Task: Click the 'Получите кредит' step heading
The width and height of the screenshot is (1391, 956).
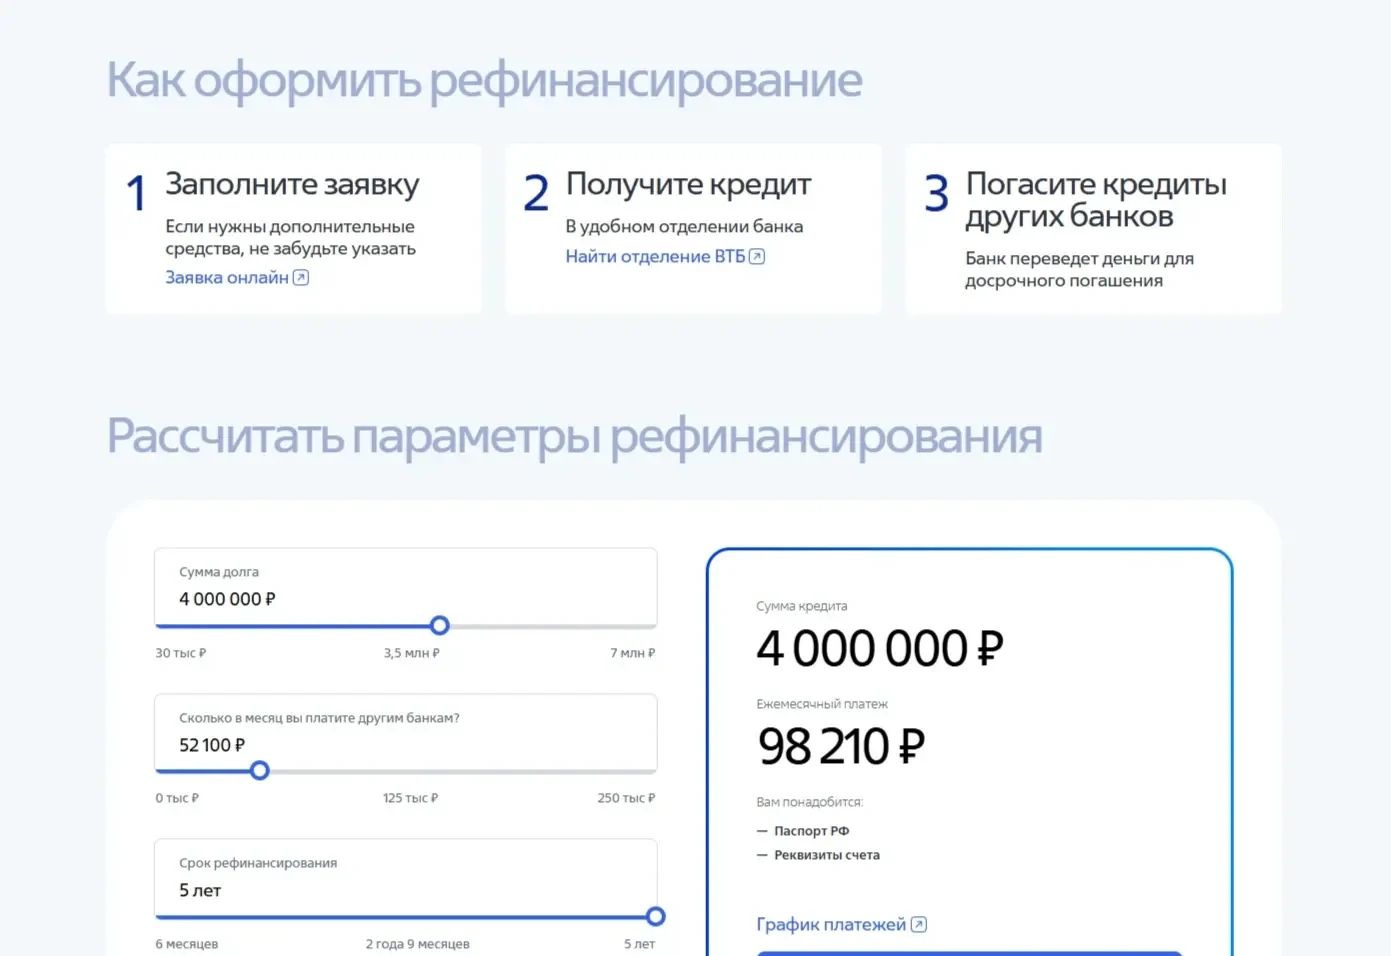Action: [x=688, y=185]
